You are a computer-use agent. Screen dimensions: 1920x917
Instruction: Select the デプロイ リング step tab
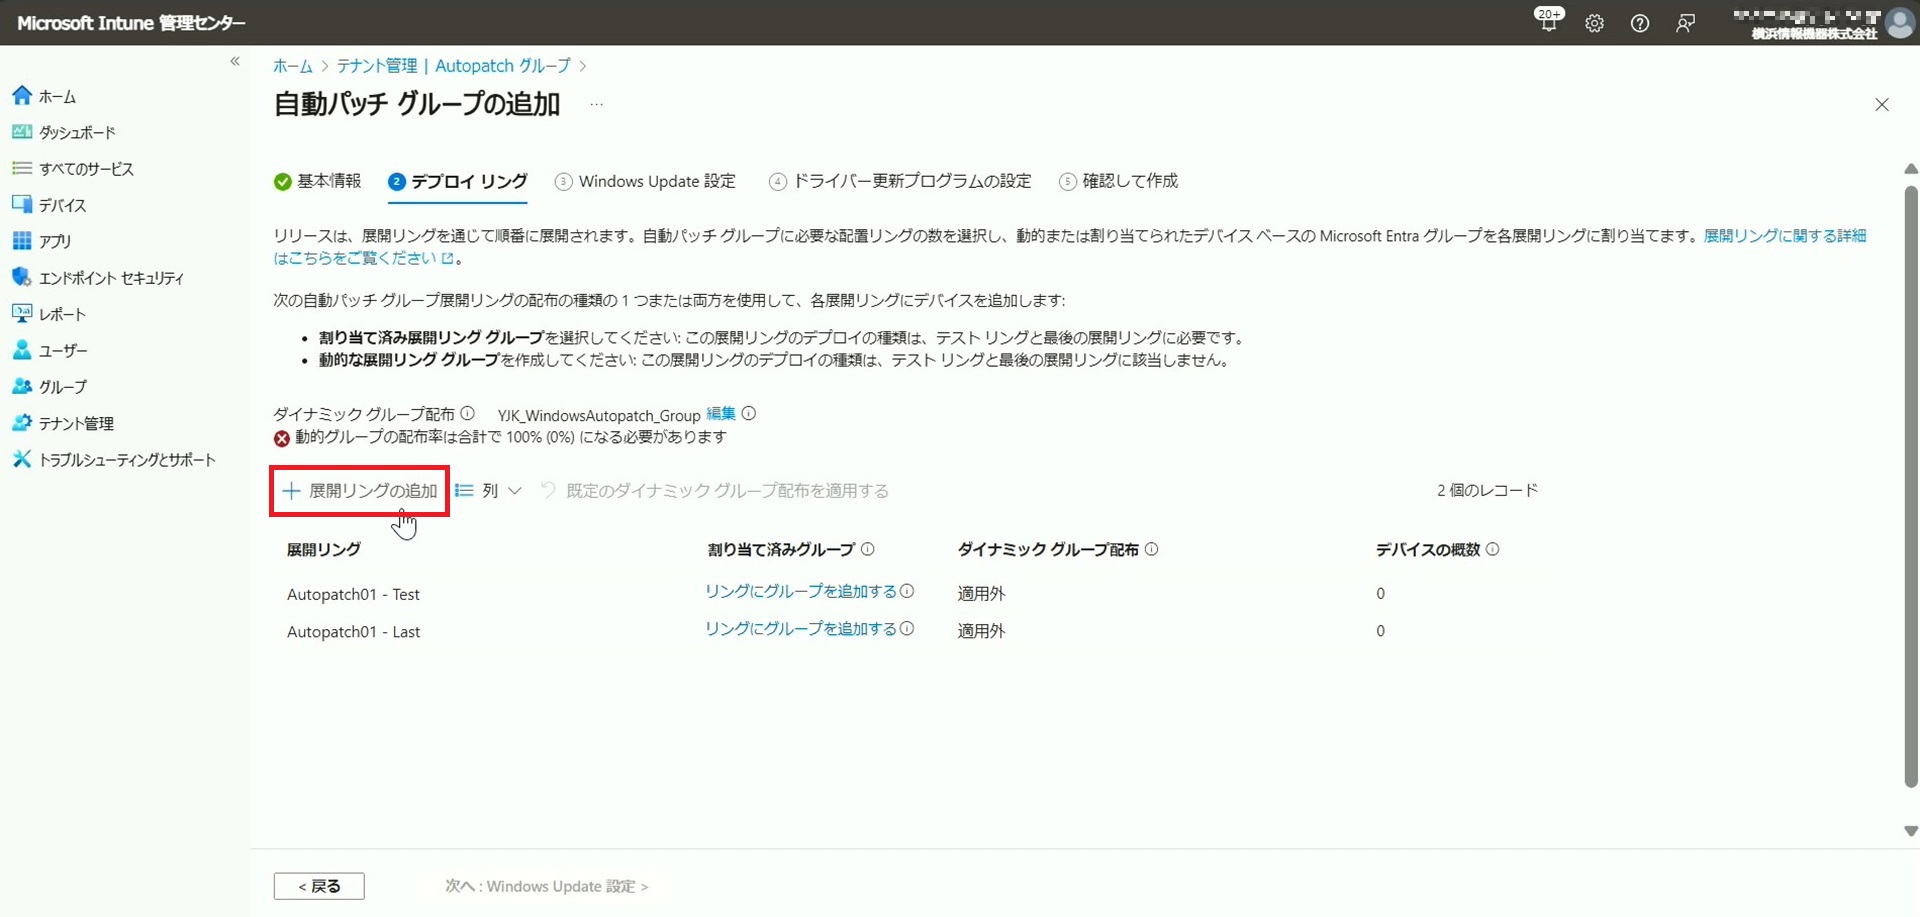pyautogui.click(x=457, y=181)
